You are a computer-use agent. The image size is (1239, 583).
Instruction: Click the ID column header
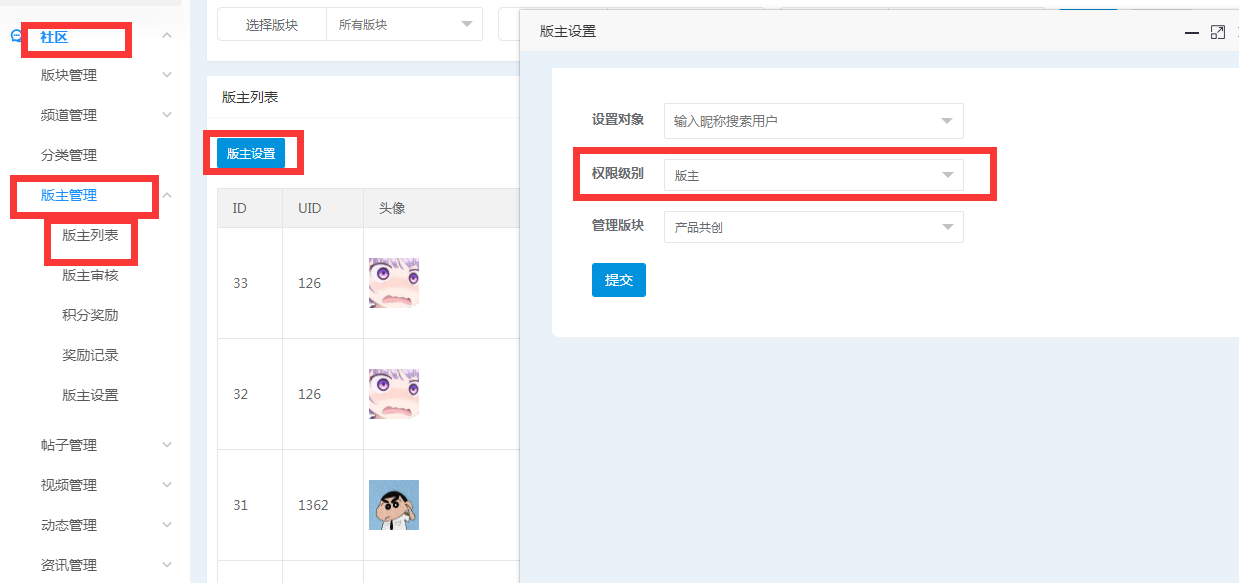[250, 208]
